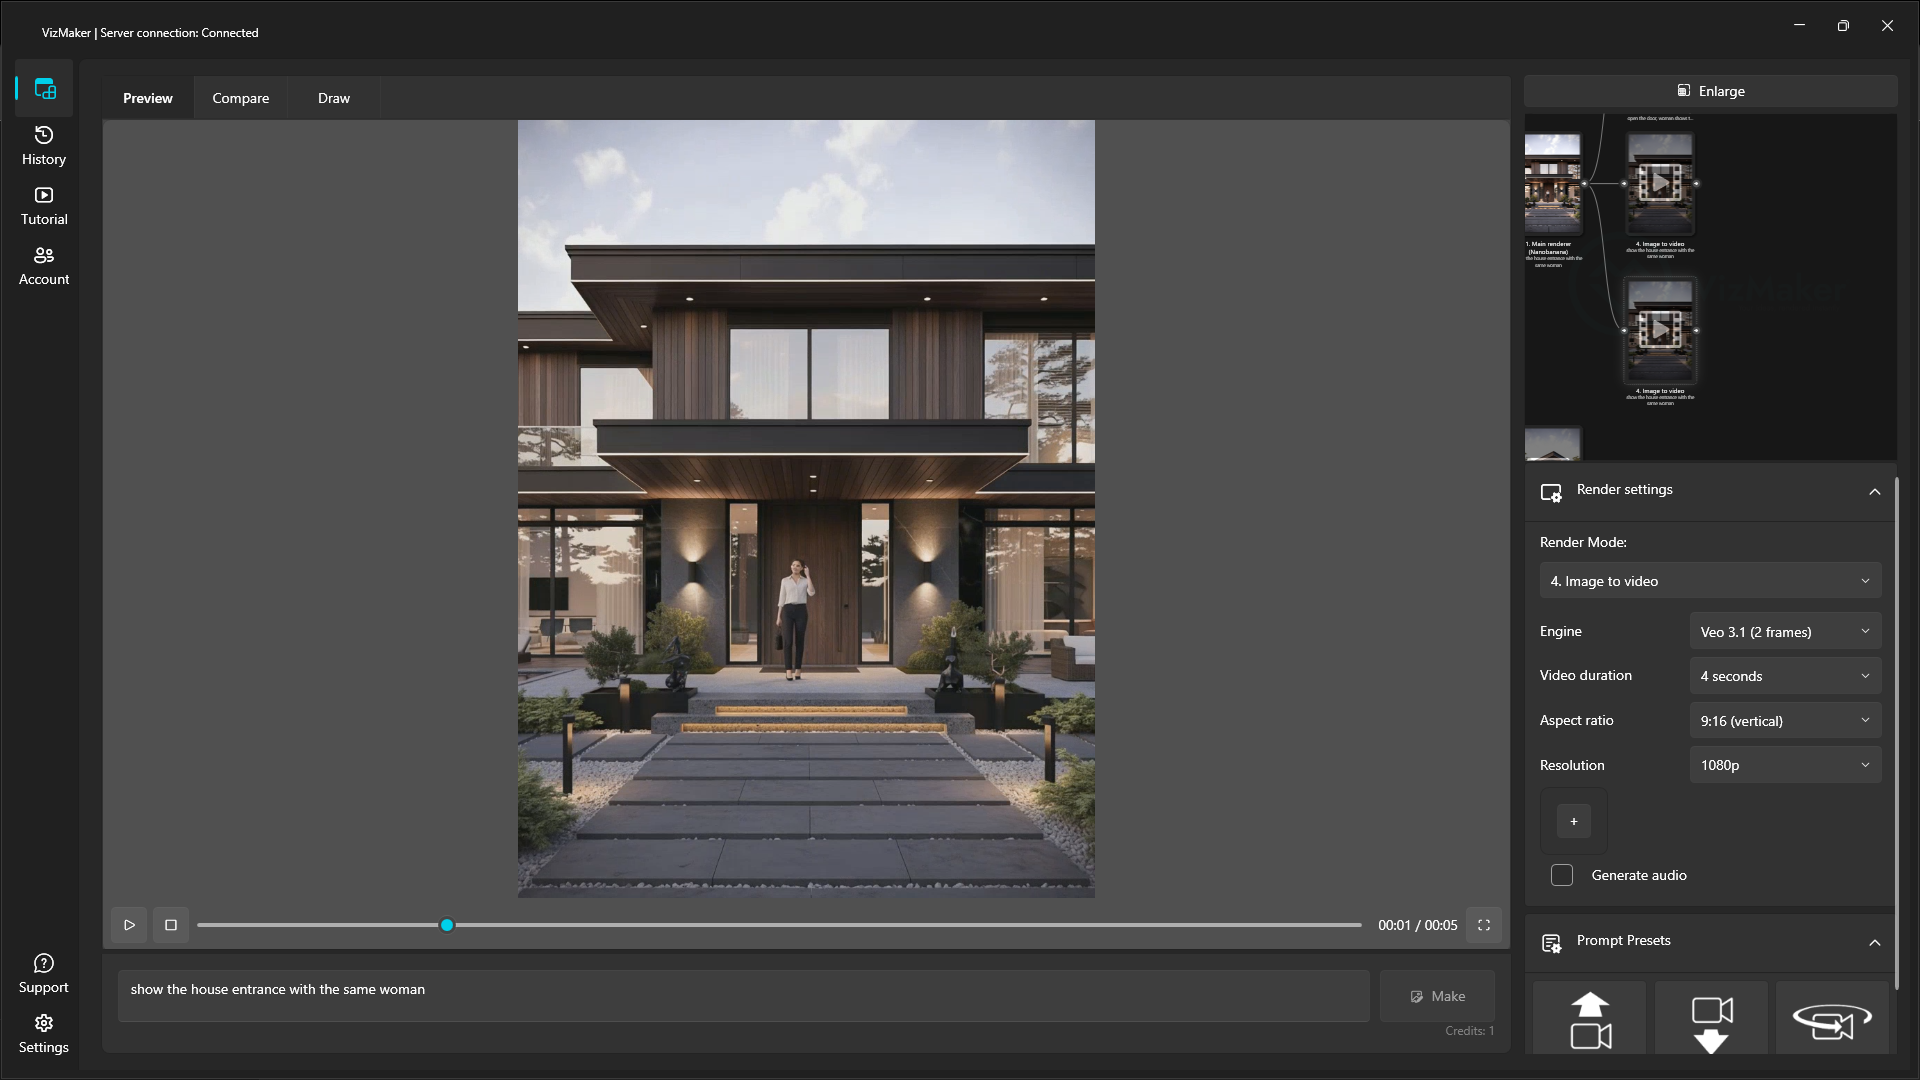Image resolution: width=1920 pixels, height=1080 pixels.
Task: Switch to the Compare tab
Action: coord(240,98)
